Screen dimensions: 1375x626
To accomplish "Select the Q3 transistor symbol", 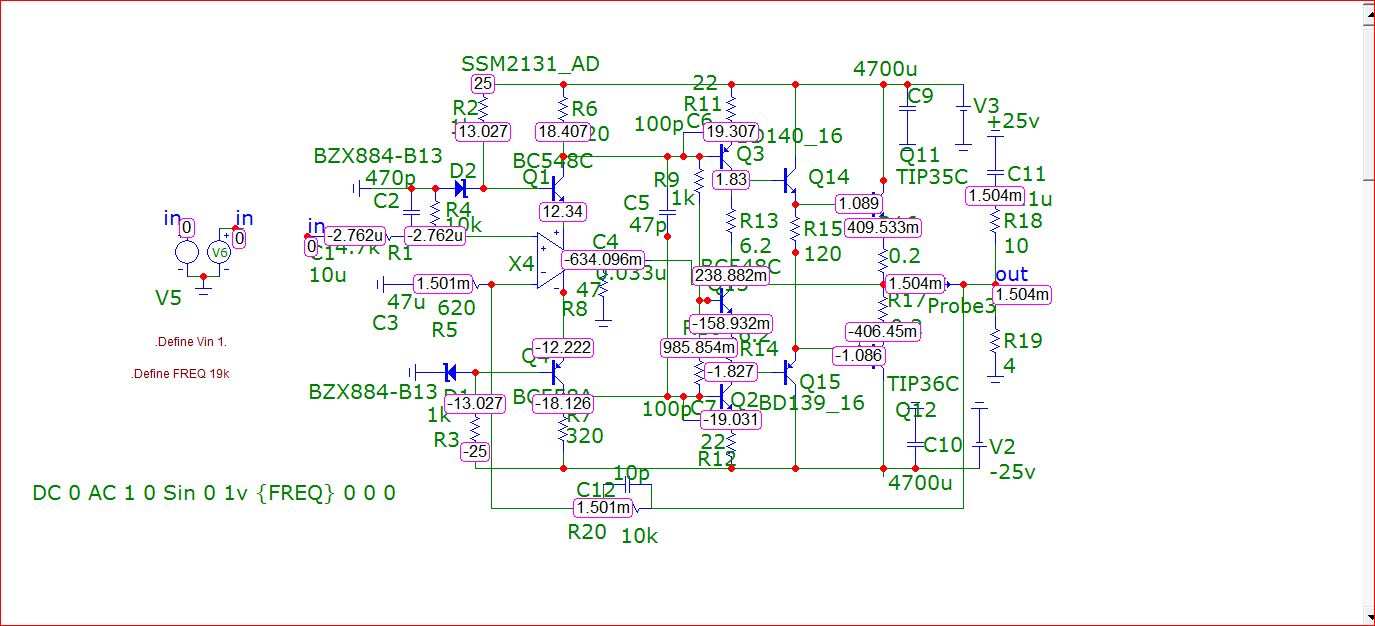I will point(728,156).
